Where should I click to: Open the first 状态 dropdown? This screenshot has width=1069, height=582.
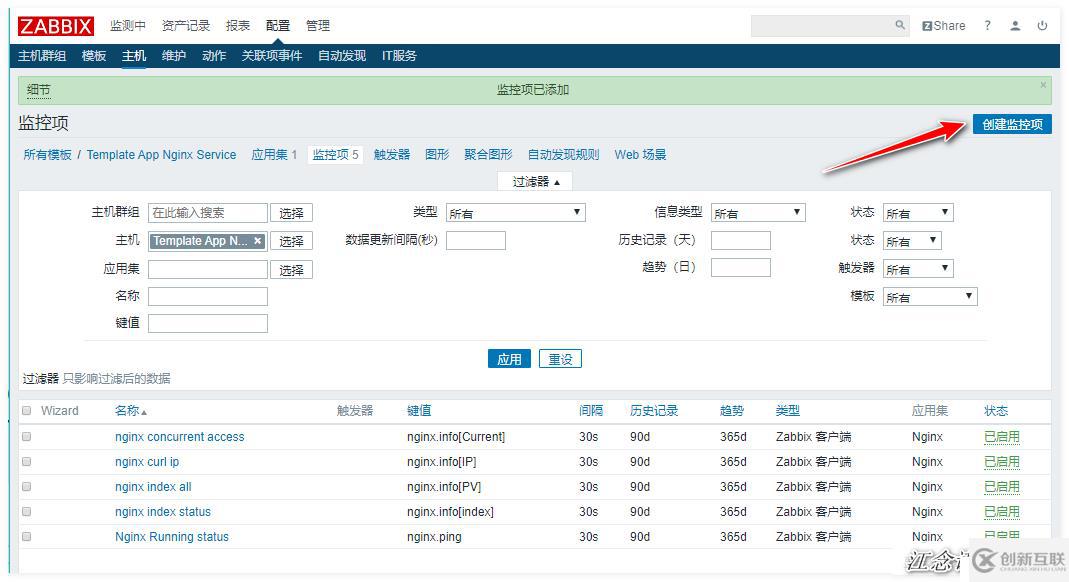(x=918, y=213)
